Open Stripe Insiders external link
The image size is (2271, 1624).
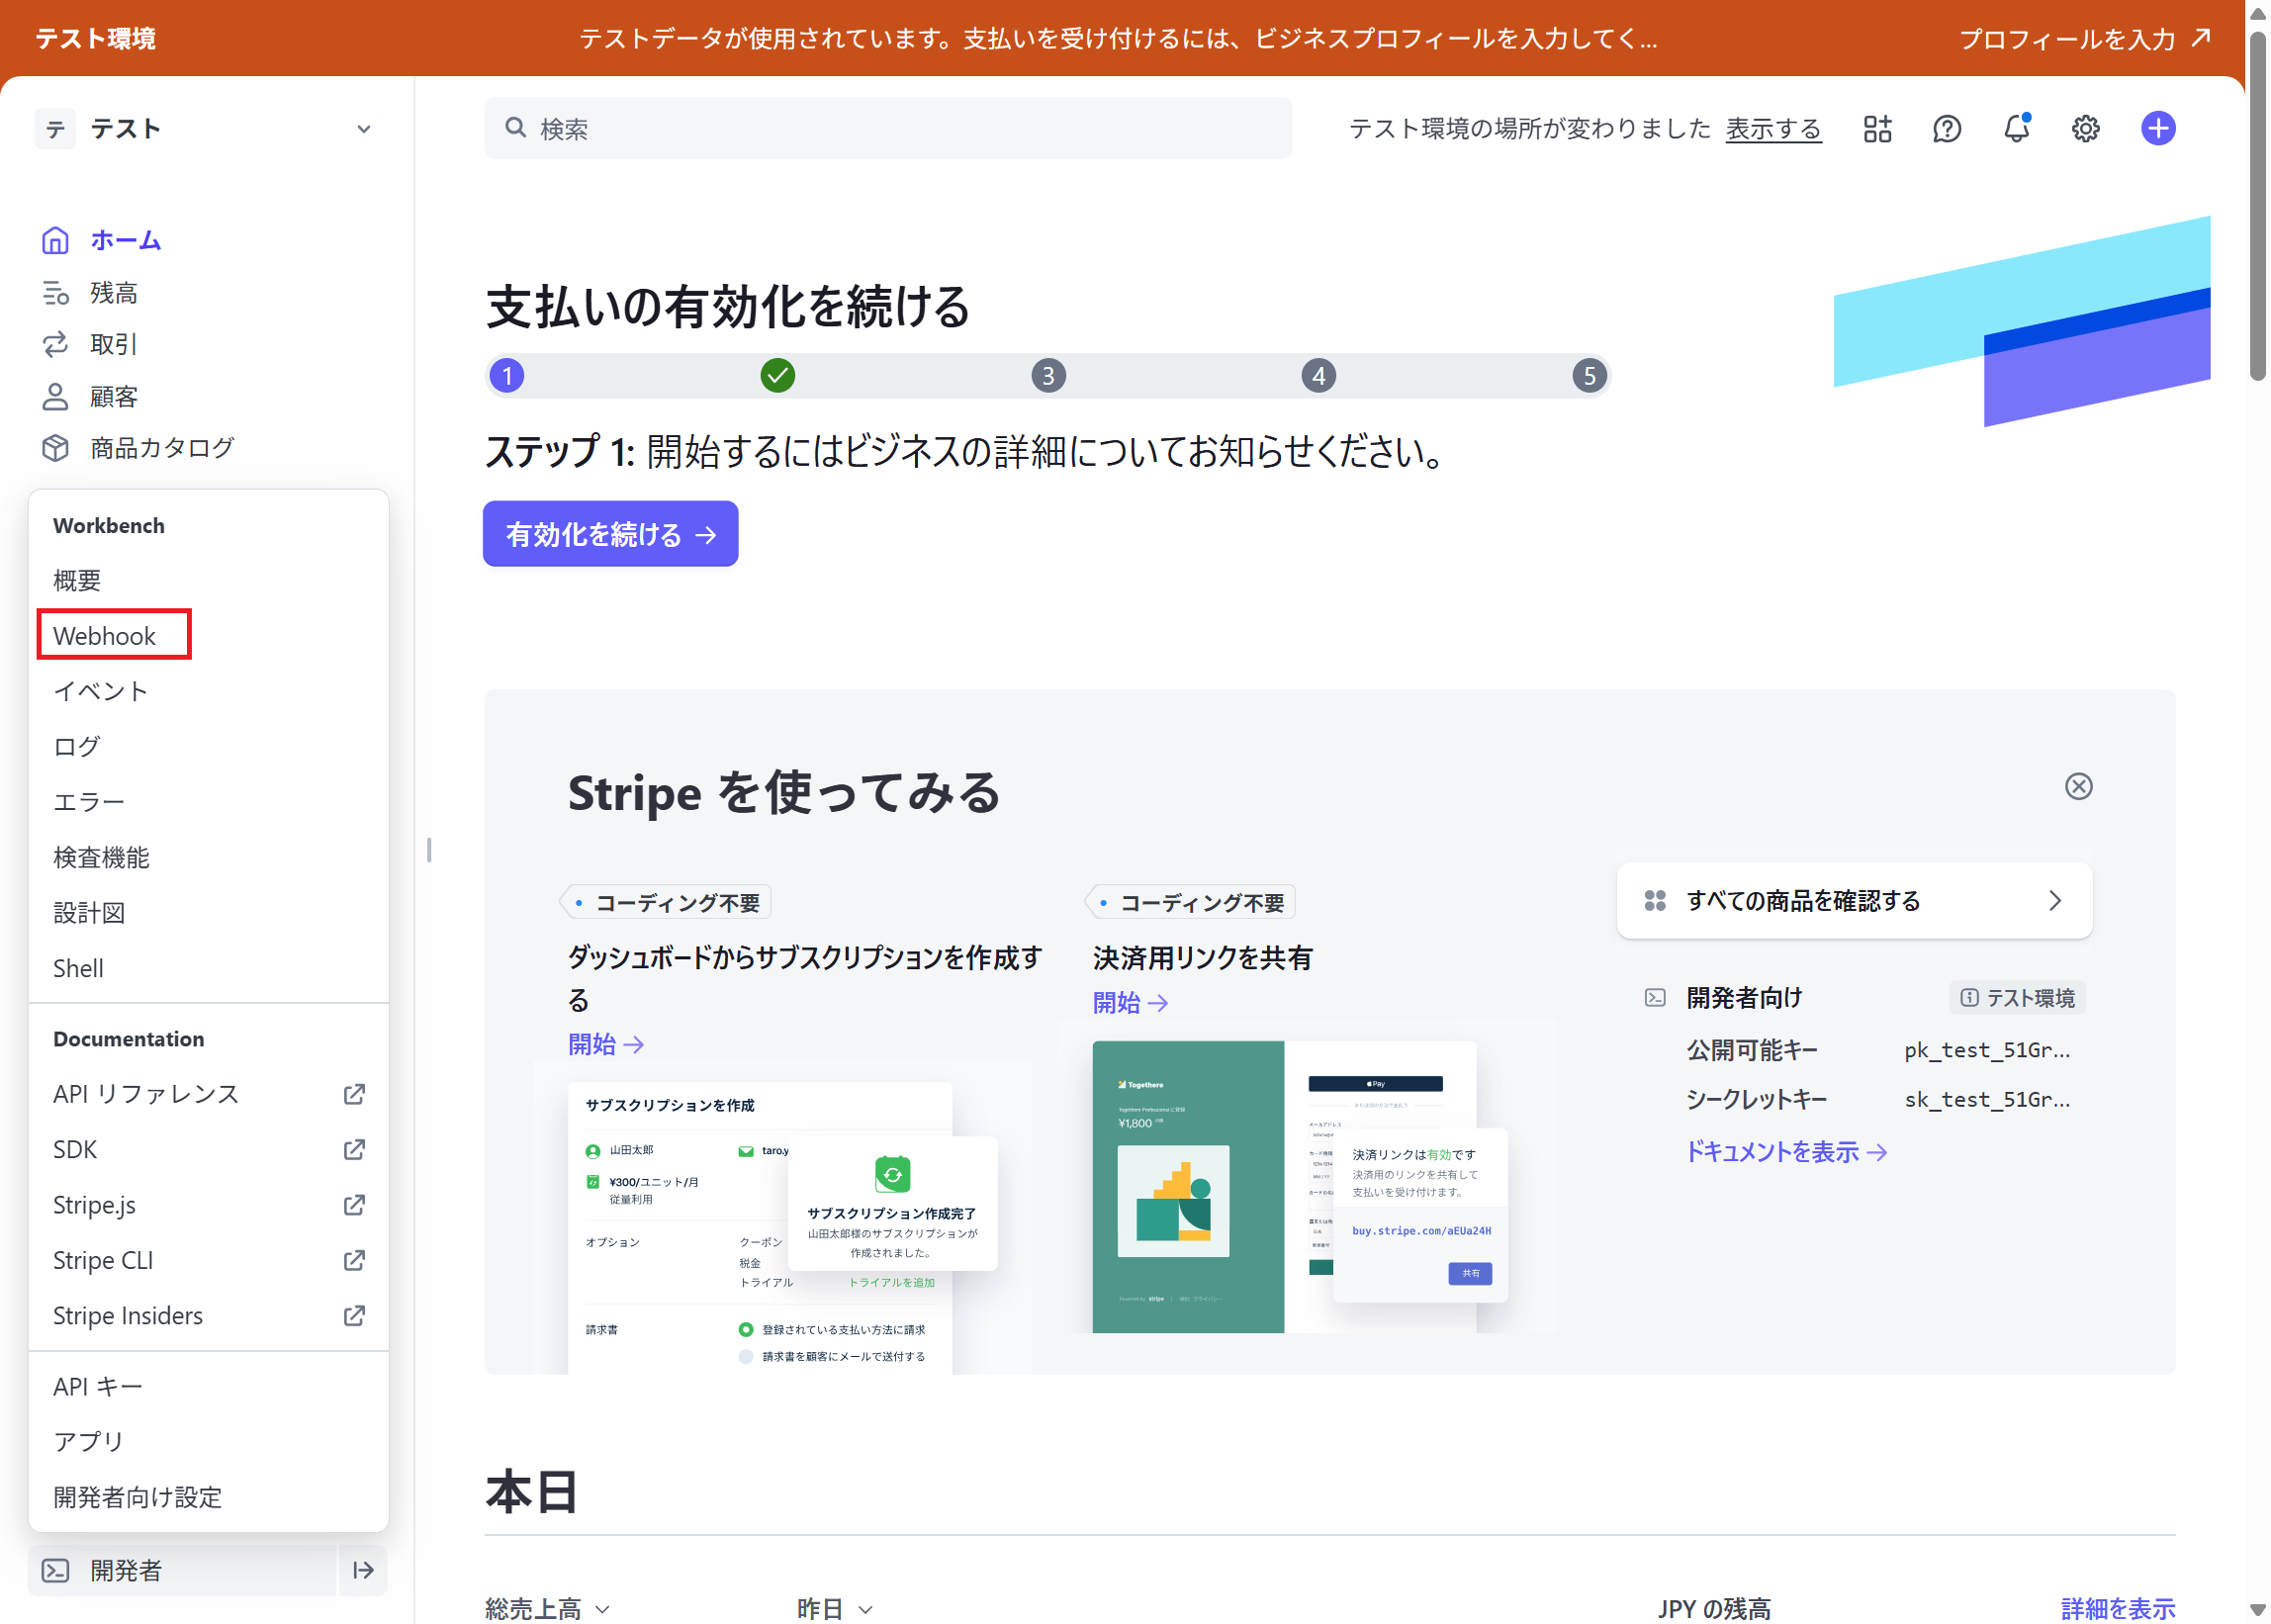click(x=208, y=1315)
